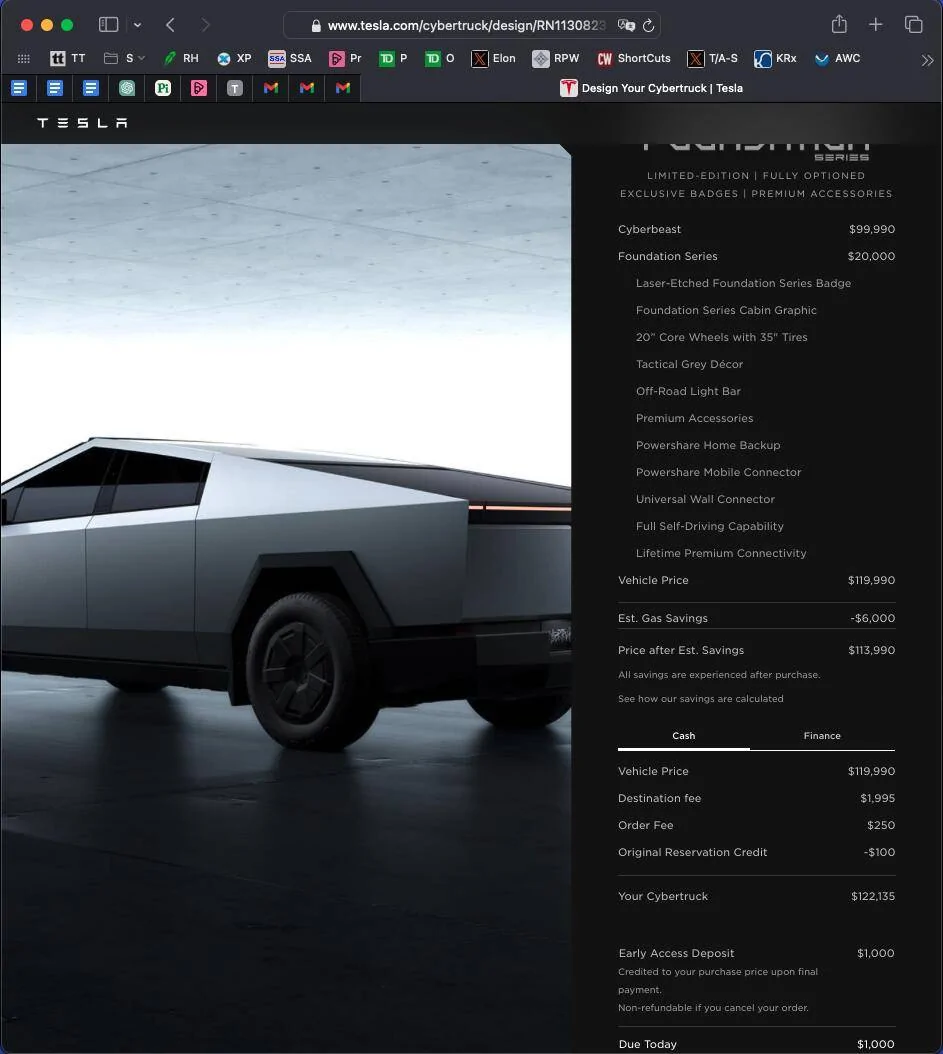Open the SSA bookmark

click(290, 58)
